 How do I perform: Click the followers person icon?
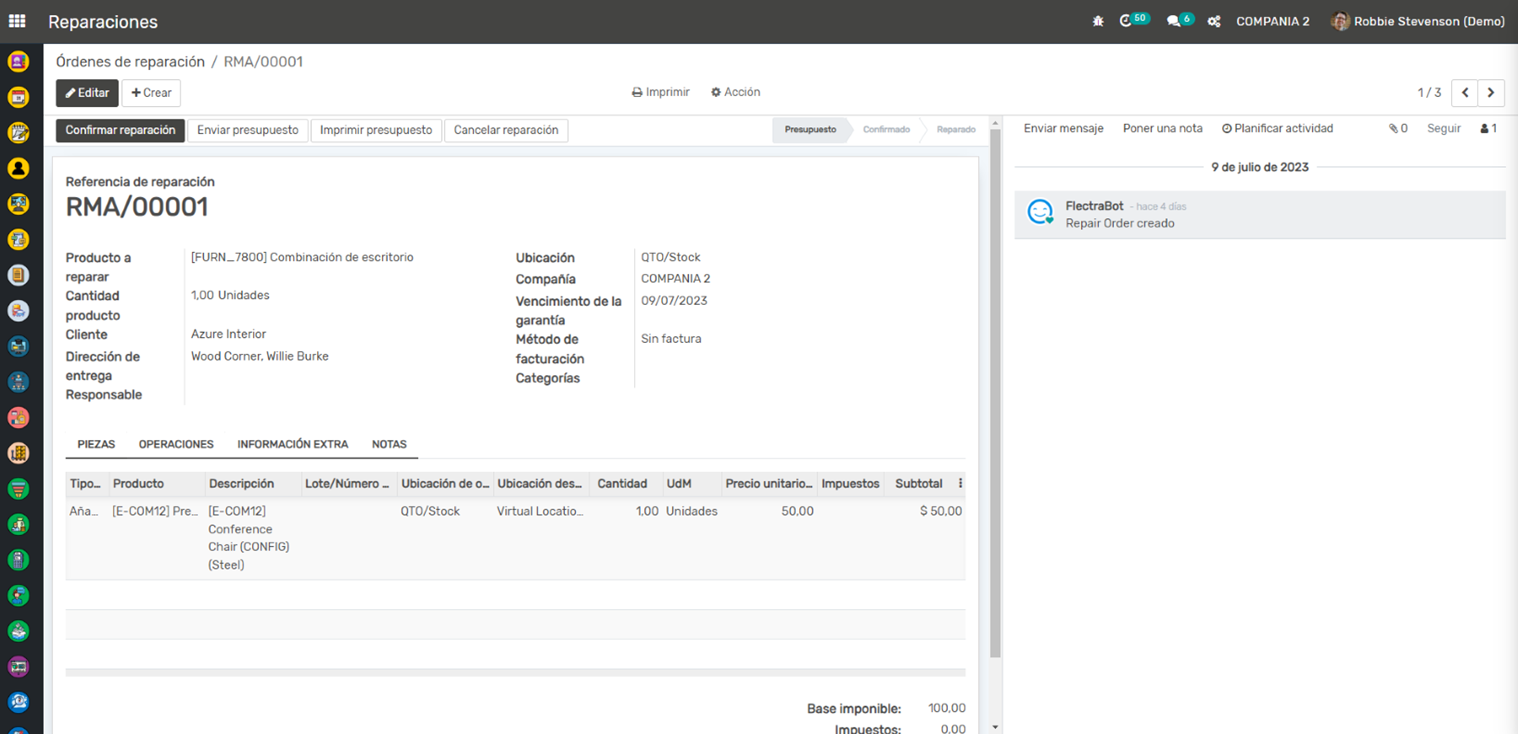click(x=1488, y=129)
